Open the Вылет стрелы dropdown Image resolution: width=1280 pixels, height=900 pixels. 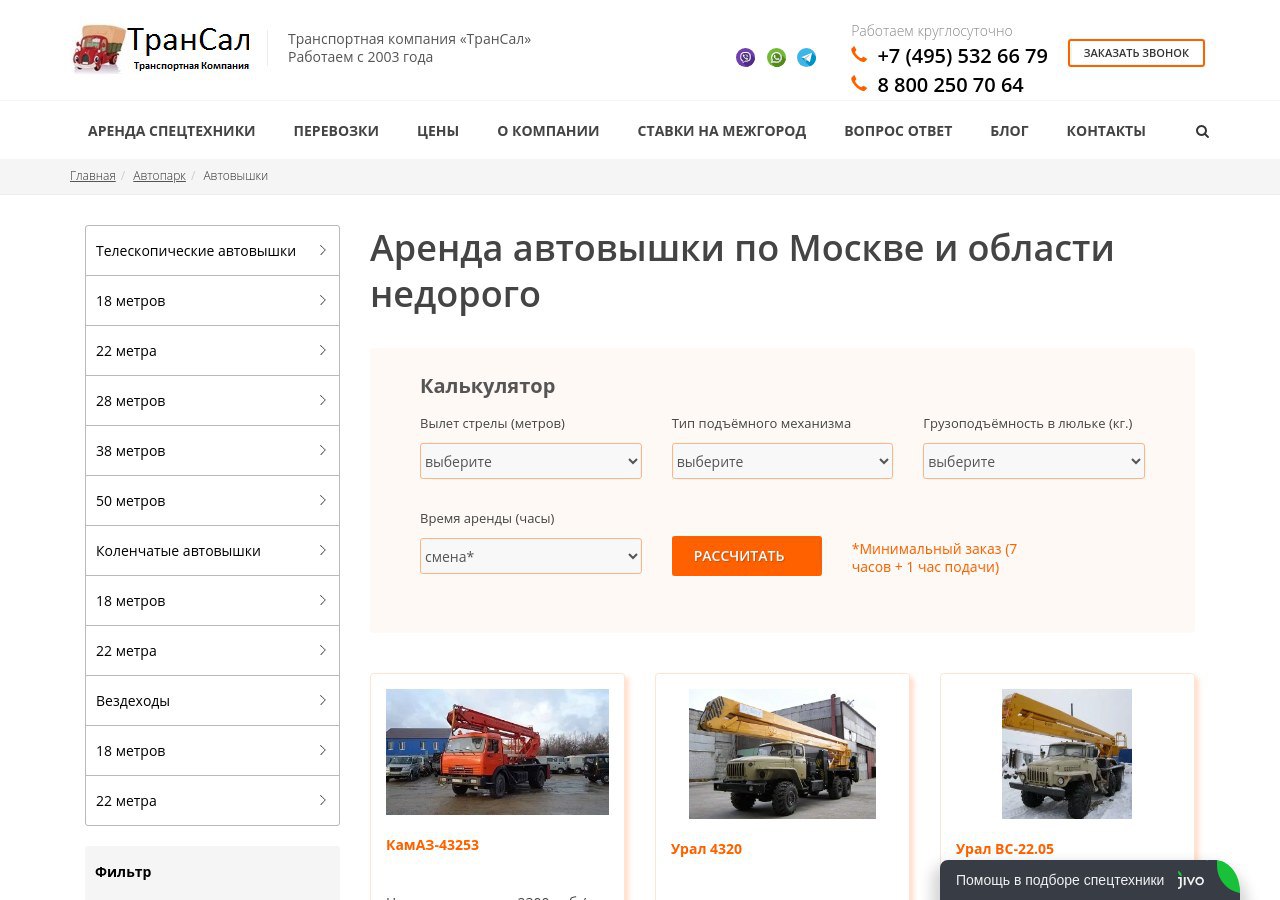[x=531, y=461]
